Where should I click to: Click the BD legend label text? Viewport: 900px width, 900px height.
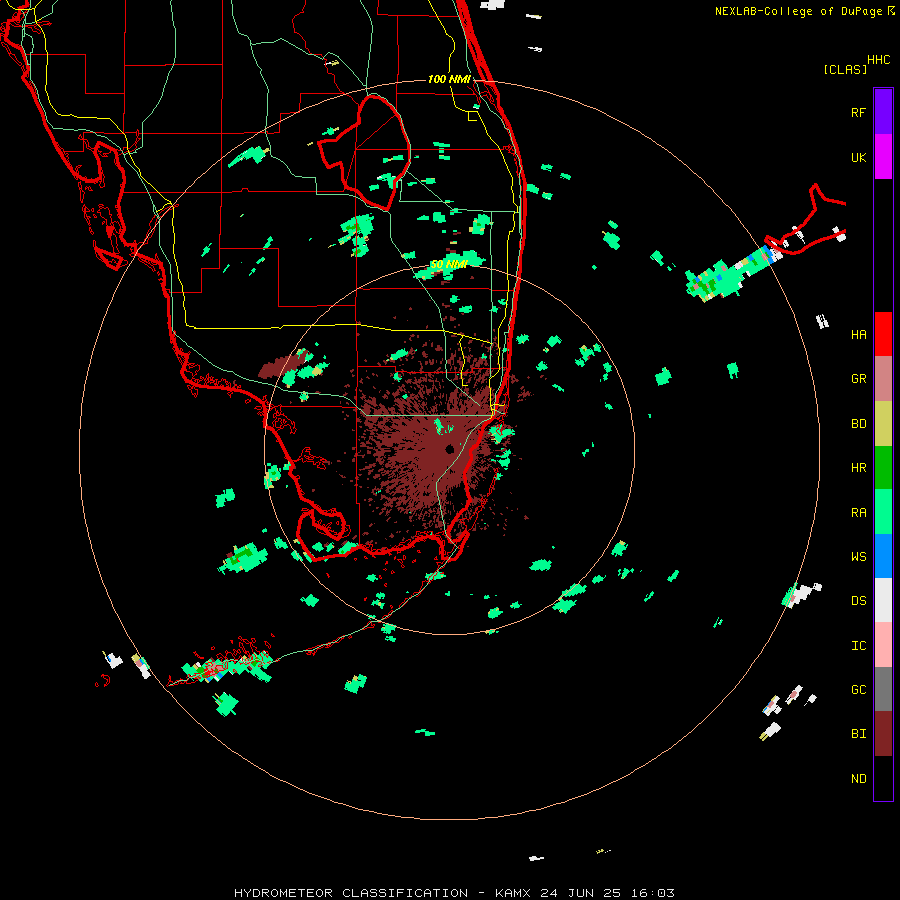pos(858,424)
